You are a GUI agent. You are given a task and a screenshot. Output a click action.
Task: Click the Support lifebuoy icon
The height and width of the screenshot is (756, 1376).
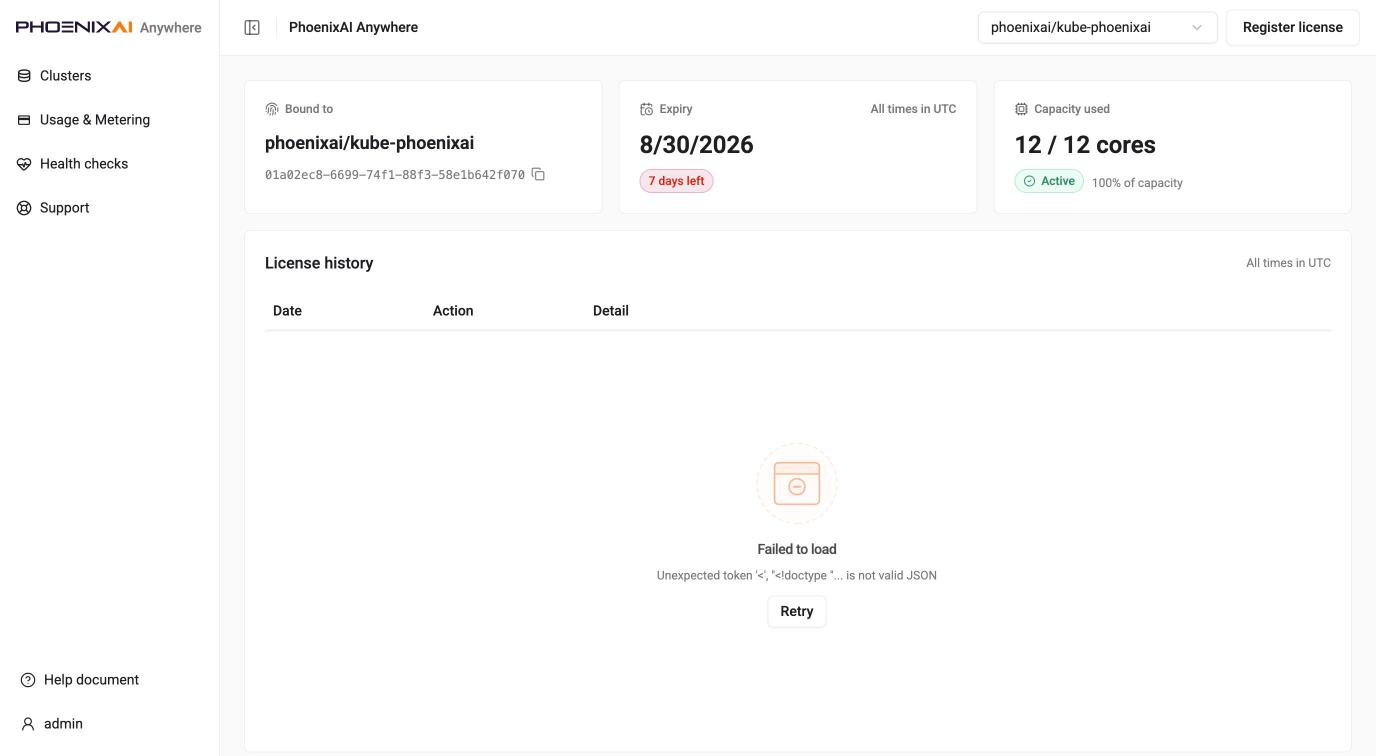24,208
